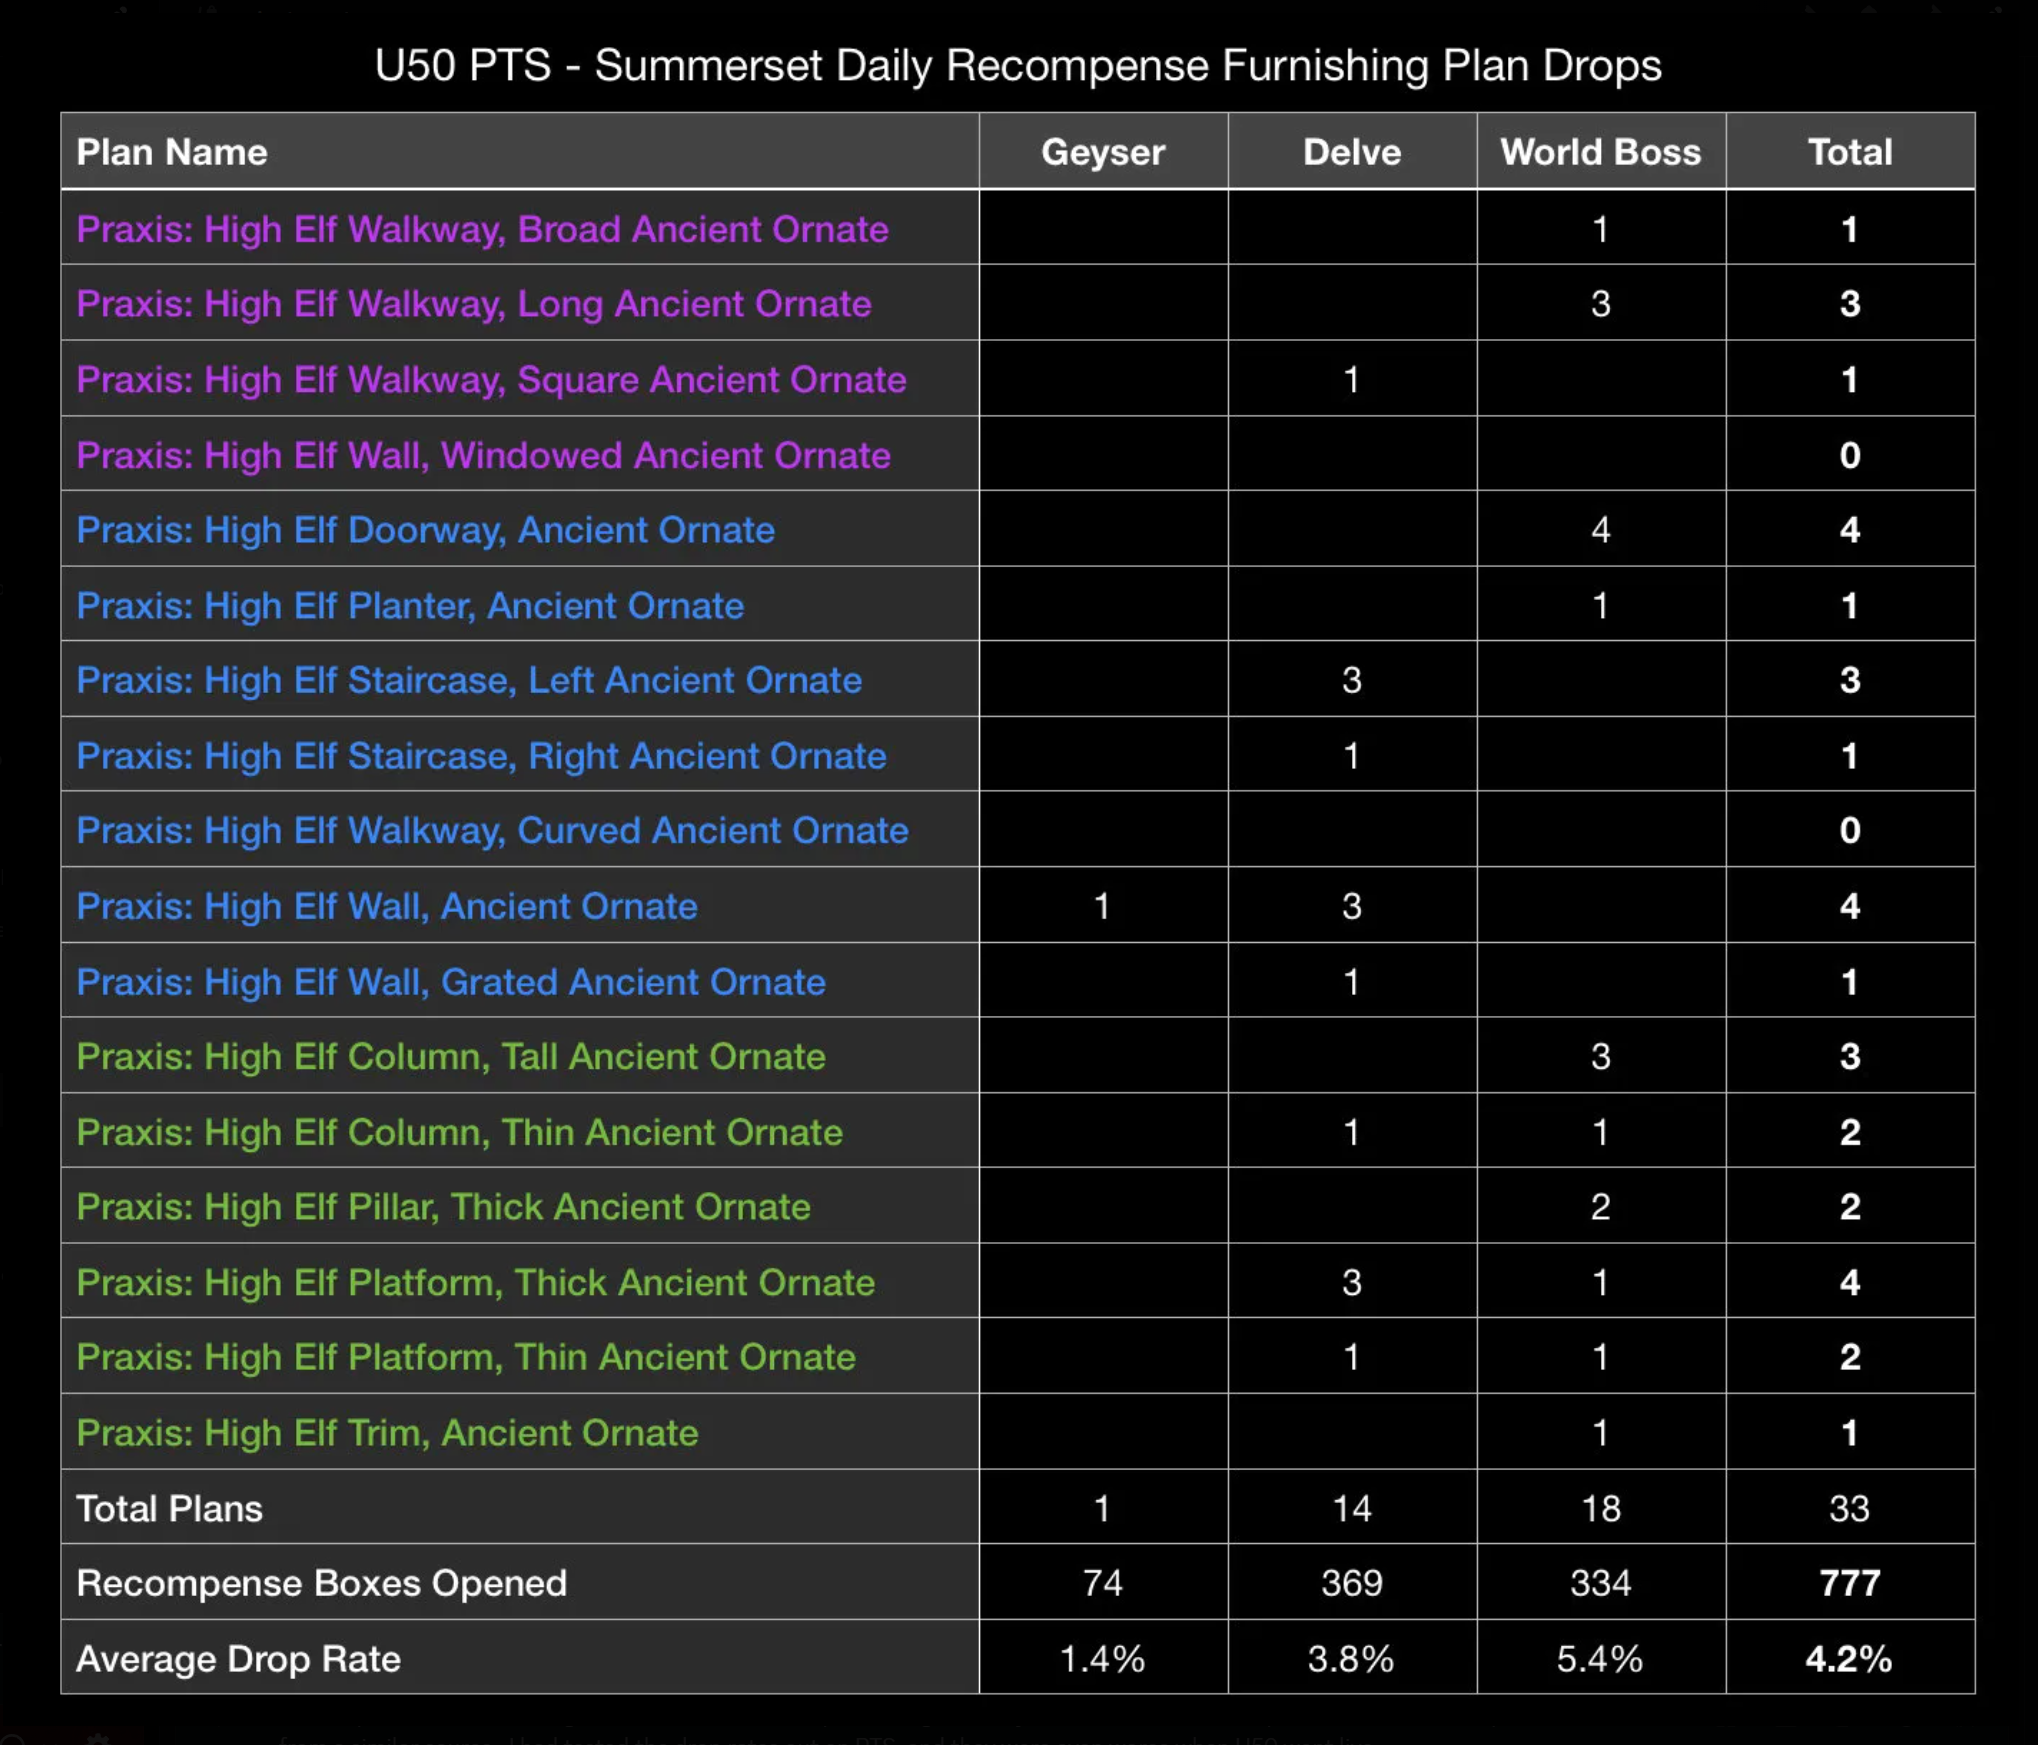Click the World Boss column header
2038x1745 pixels.
pyautogui.click(x=1600, y=152)
